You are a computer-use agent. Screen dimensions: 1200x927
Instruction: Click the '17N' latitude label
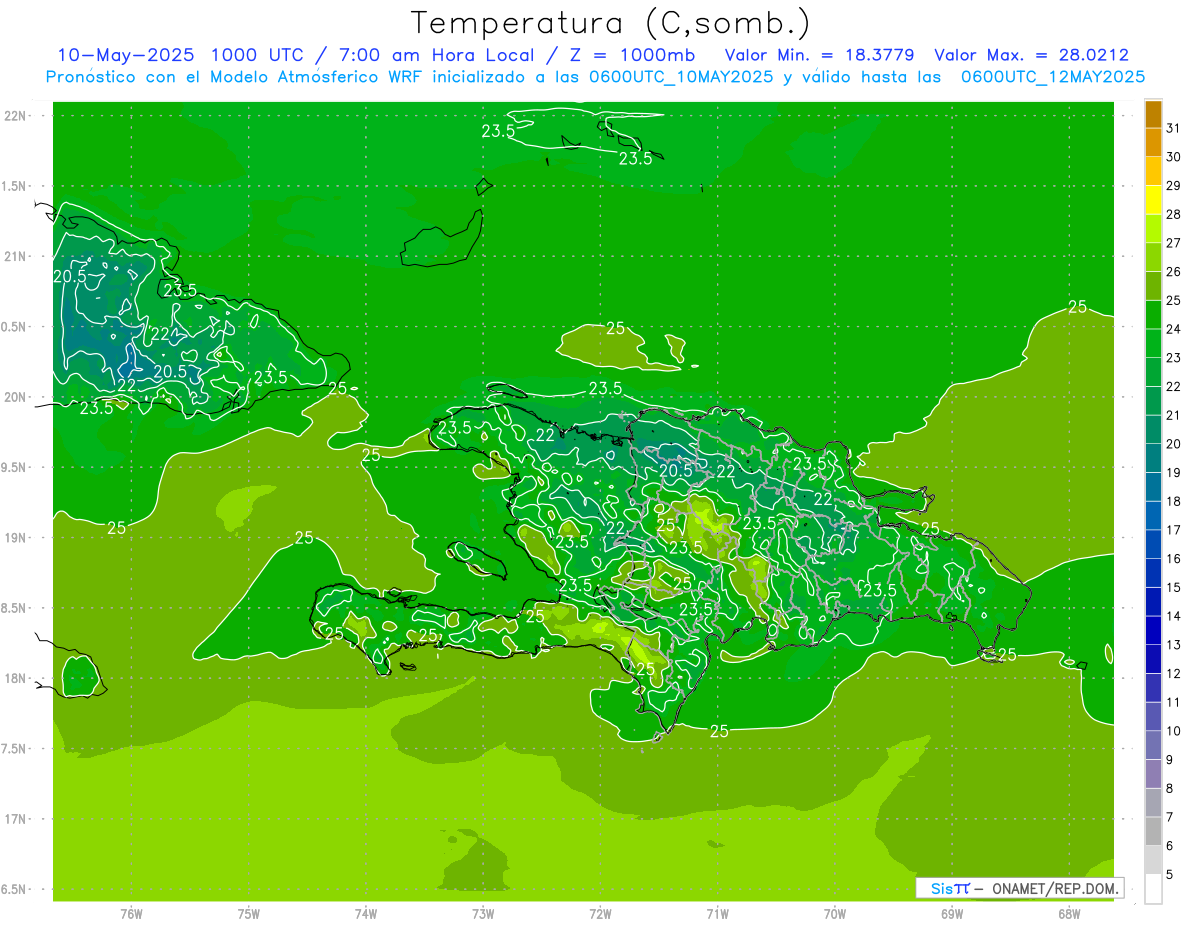click(15, 819)
